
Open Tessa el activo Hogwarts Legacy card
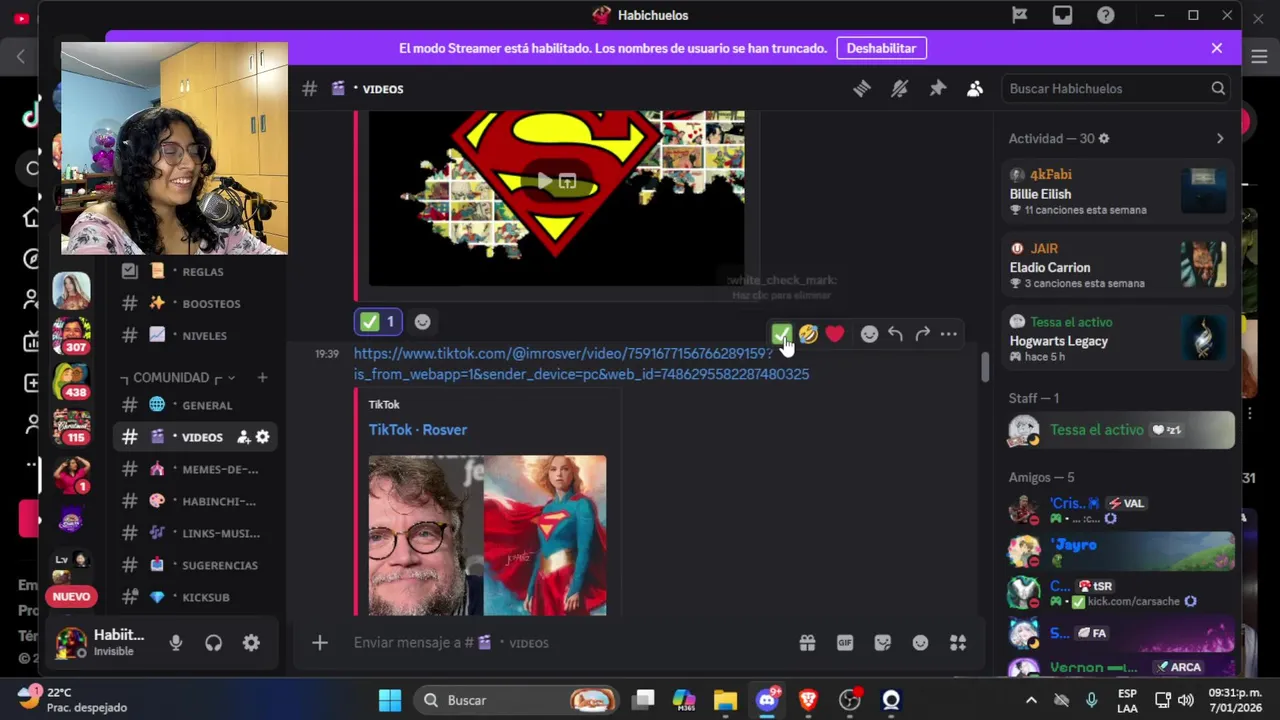pos(1118,339)
